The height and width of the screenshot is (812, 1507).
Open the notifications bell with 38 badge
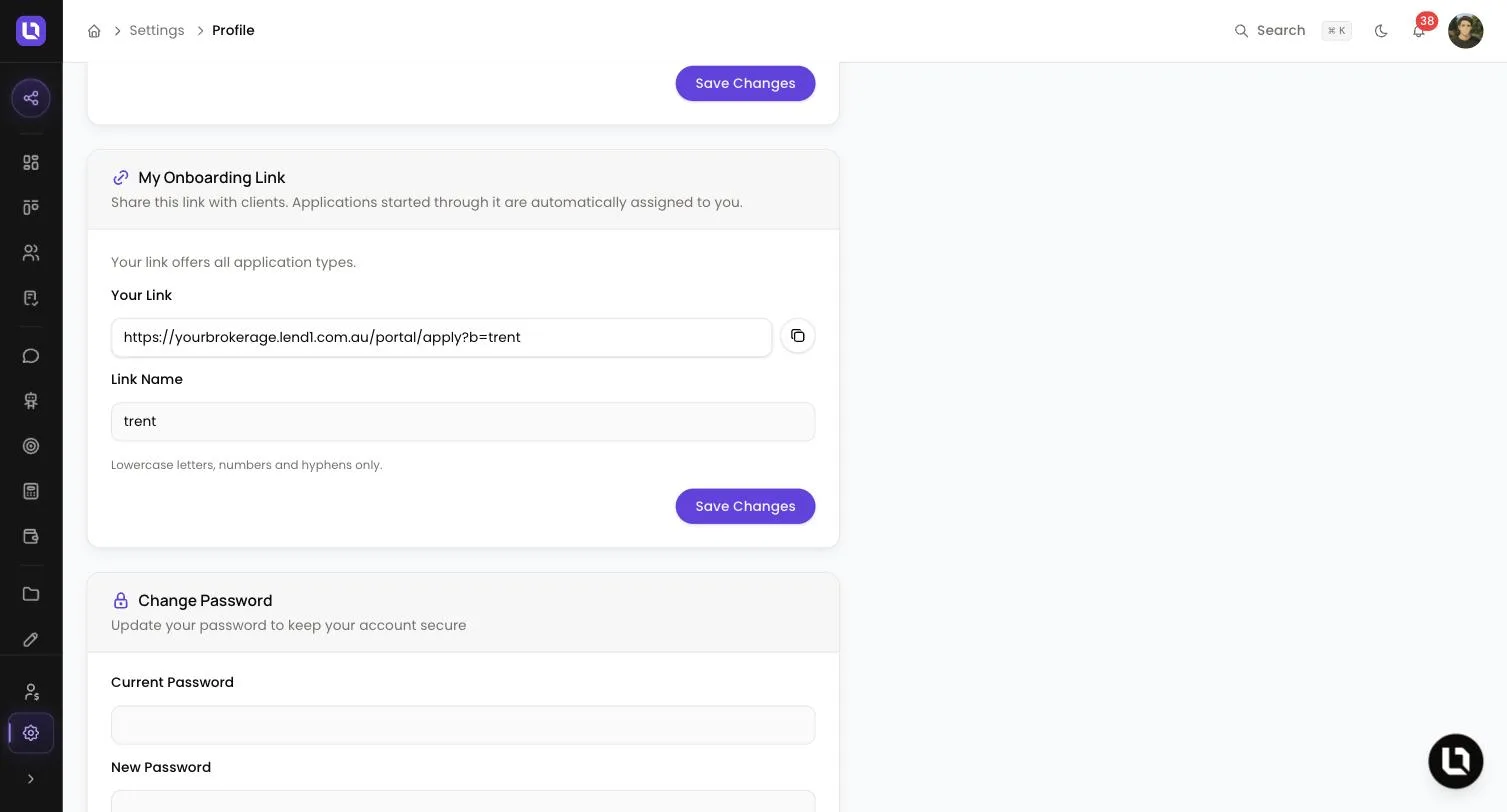1419,31
